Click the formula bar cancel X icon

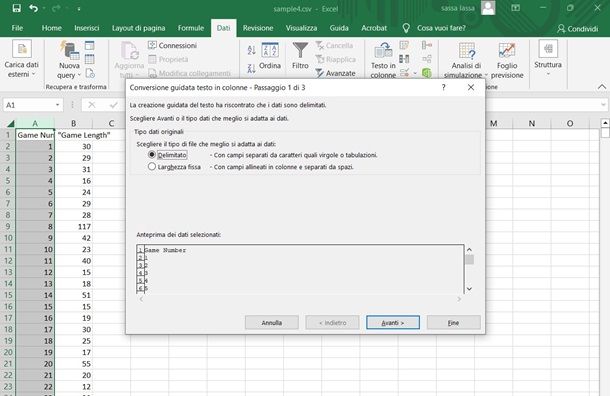91,105
